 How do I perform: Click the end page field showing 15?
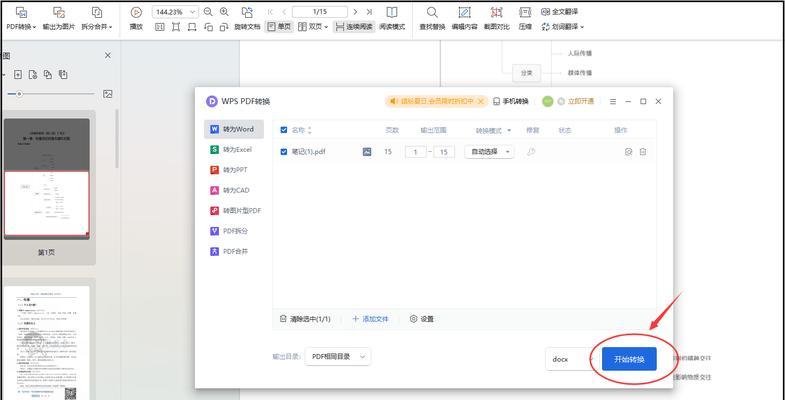pyautogui.click(x=444, y=151)
